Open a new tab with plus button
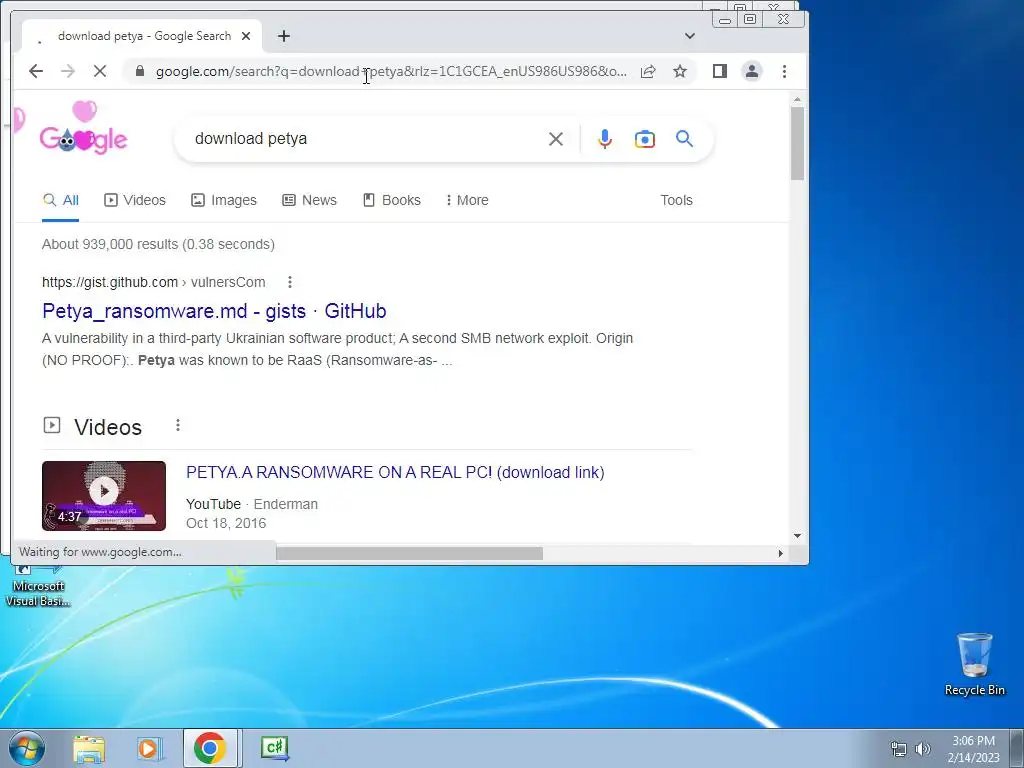The image size is (1024, 768). click(283, 36)
